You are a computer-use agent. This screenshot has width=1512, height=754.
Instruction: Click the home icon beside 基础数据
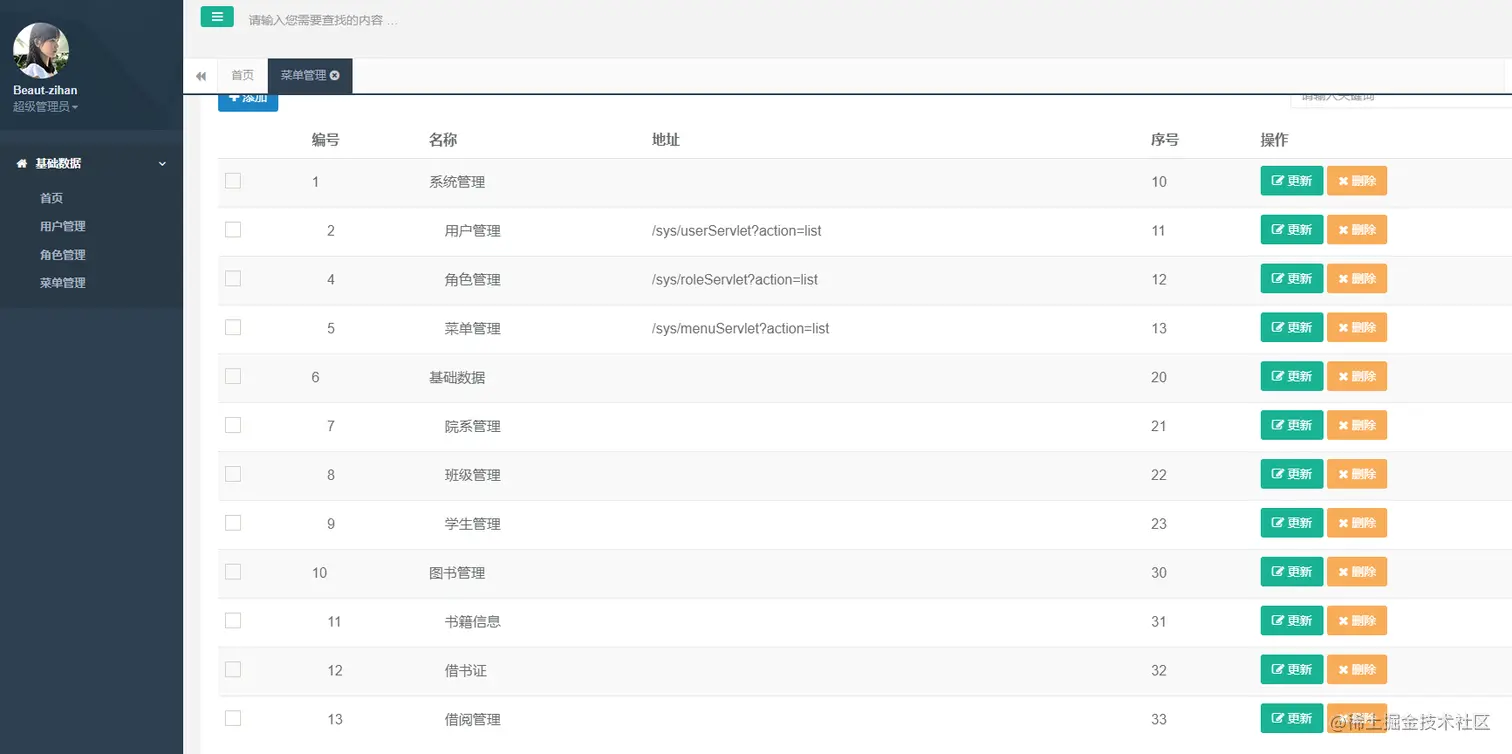point(21,163)
